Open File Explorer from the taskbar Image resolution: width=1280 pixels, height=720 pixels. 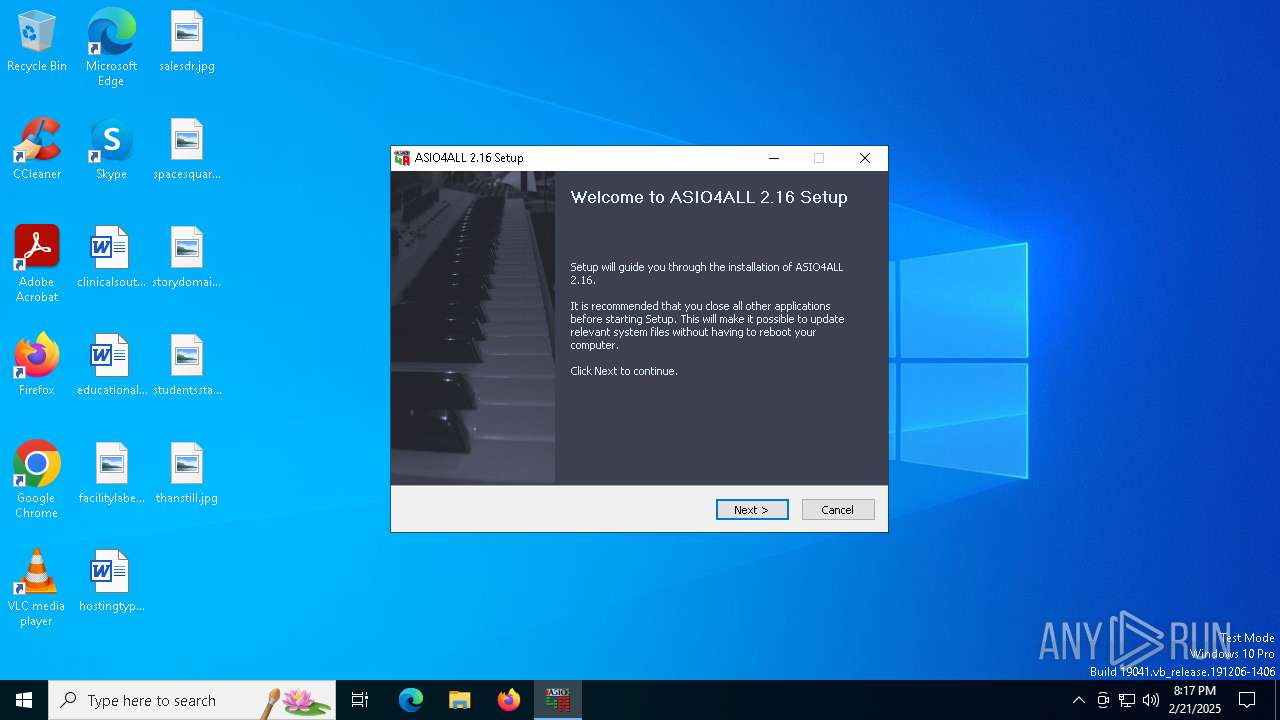(459, 700)
